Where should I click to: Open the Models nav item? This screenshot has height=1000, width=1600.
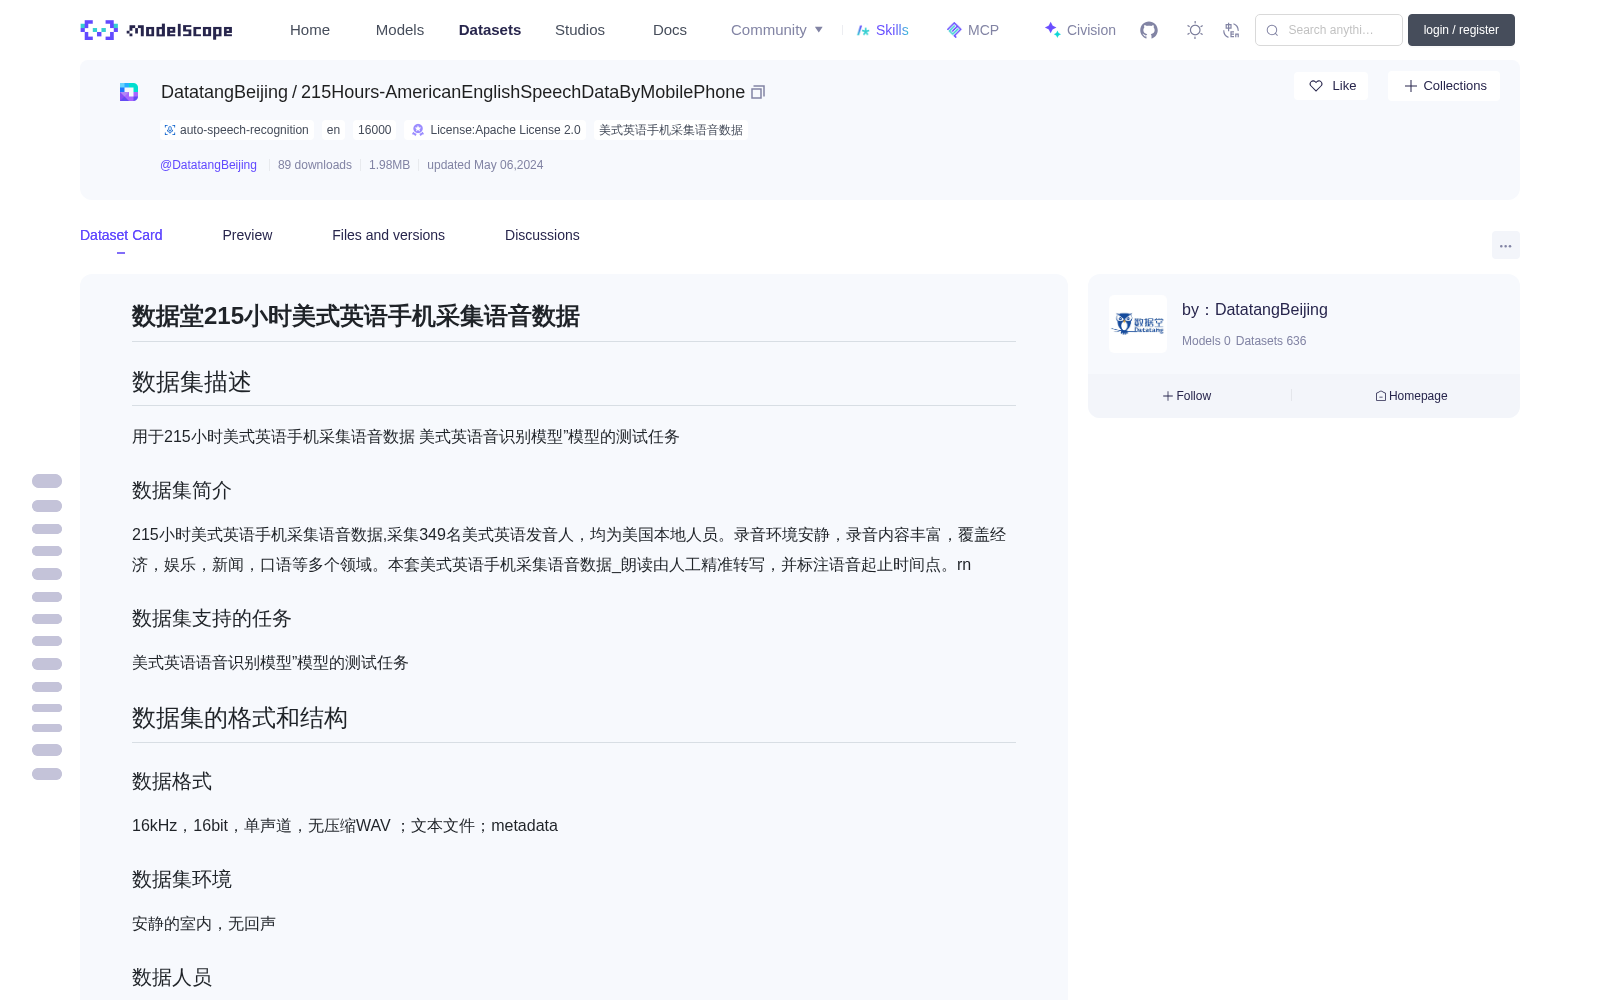tap(400, 30)
